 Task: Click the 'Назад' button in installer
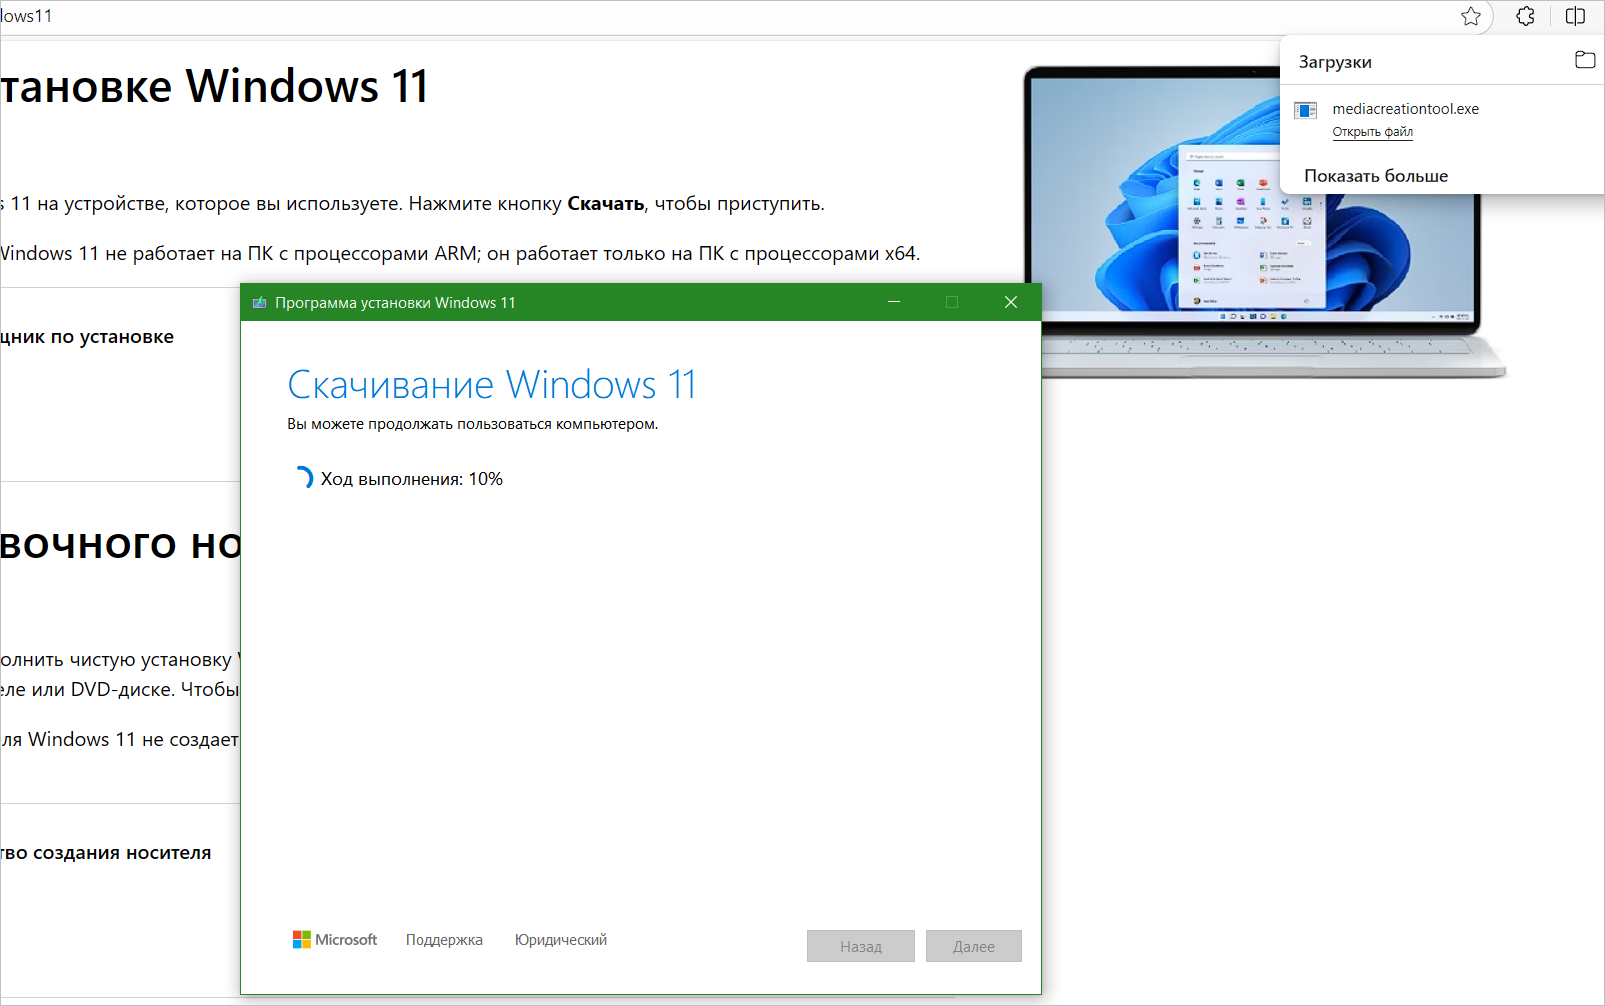tap(861, 946)
